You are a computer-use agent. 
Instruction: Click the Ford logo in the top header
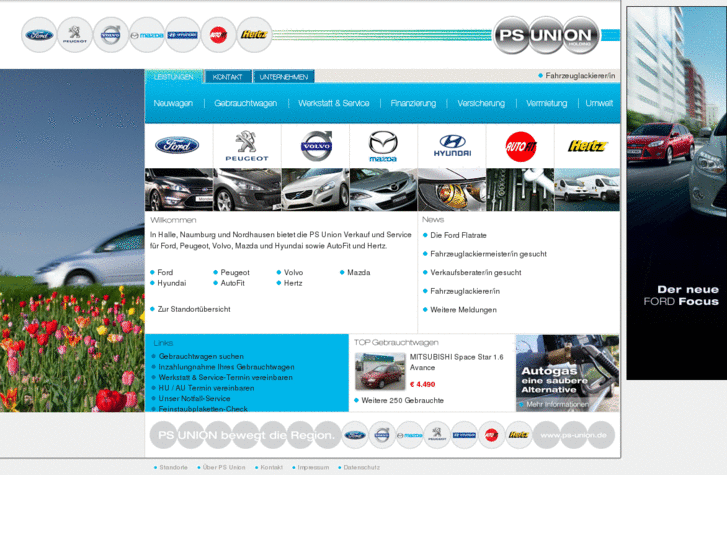point(39,35)
